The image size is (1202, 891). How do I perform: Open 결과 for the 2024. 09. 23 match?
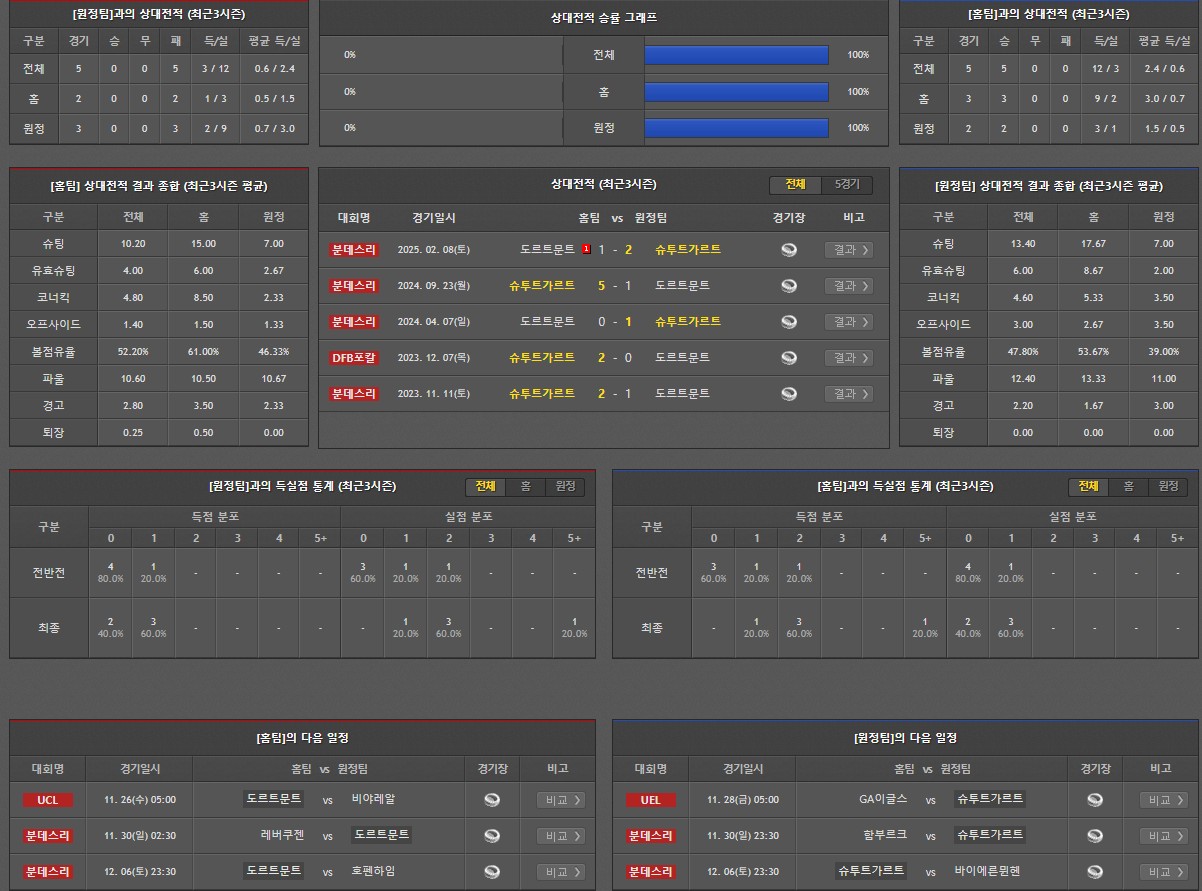click(x=848, y=286)
